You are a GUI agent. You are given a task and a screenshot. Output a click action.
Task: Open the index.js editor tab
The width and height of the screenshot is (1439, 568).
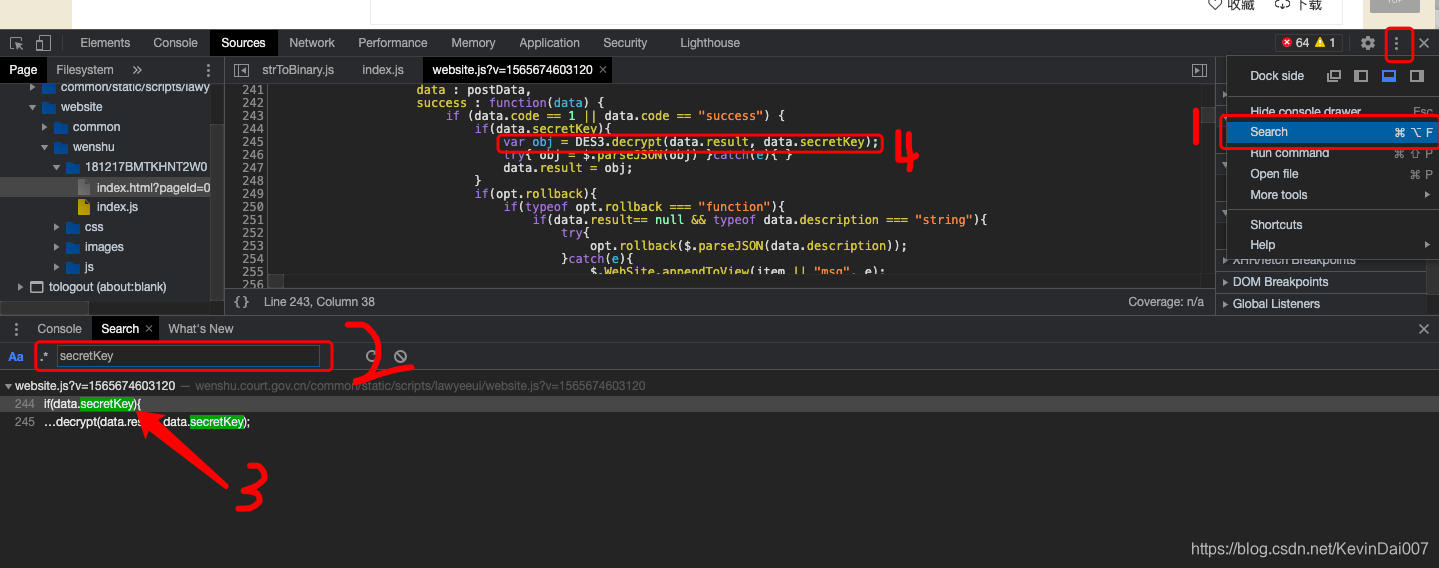[x=383, y=70]
